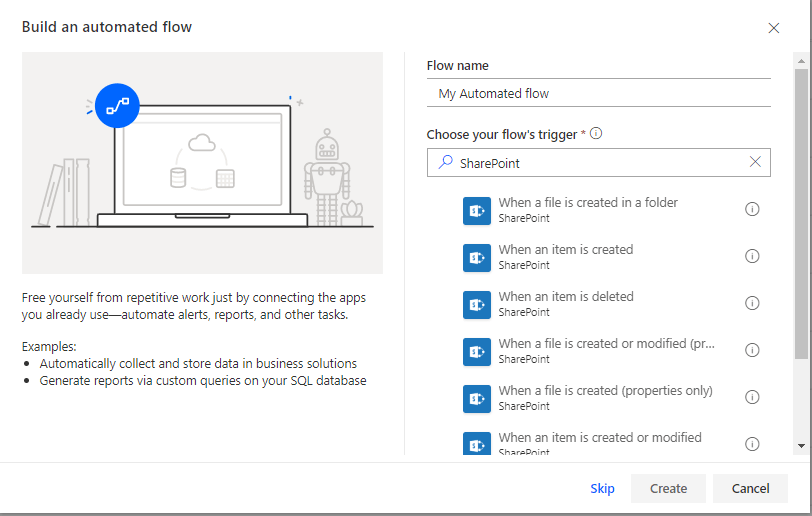812x516 pixels.
Task: Click SharePoint icon beside 'When an item is deleted'
Action: pyautogui.click(x=476, y=305)
